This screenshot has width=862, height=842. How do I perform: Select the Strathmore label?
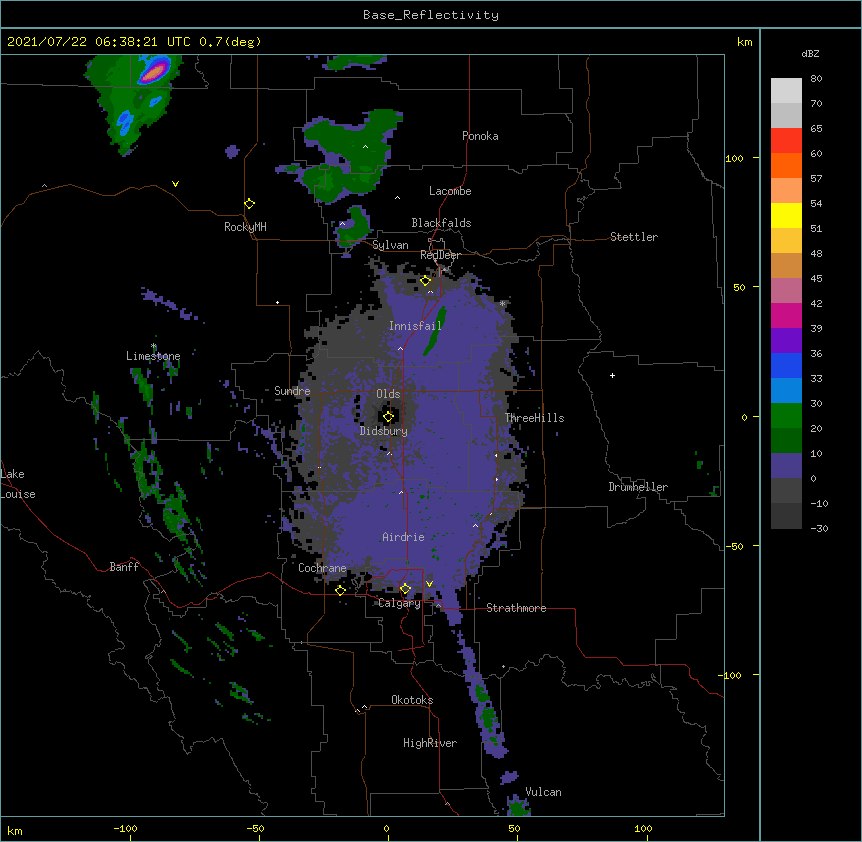516,608
